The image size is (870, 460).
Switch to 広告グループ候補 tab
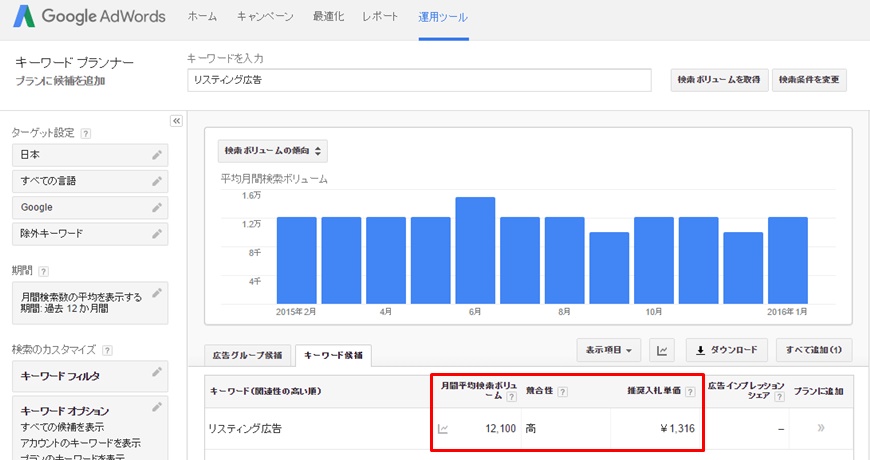[248, 355]
